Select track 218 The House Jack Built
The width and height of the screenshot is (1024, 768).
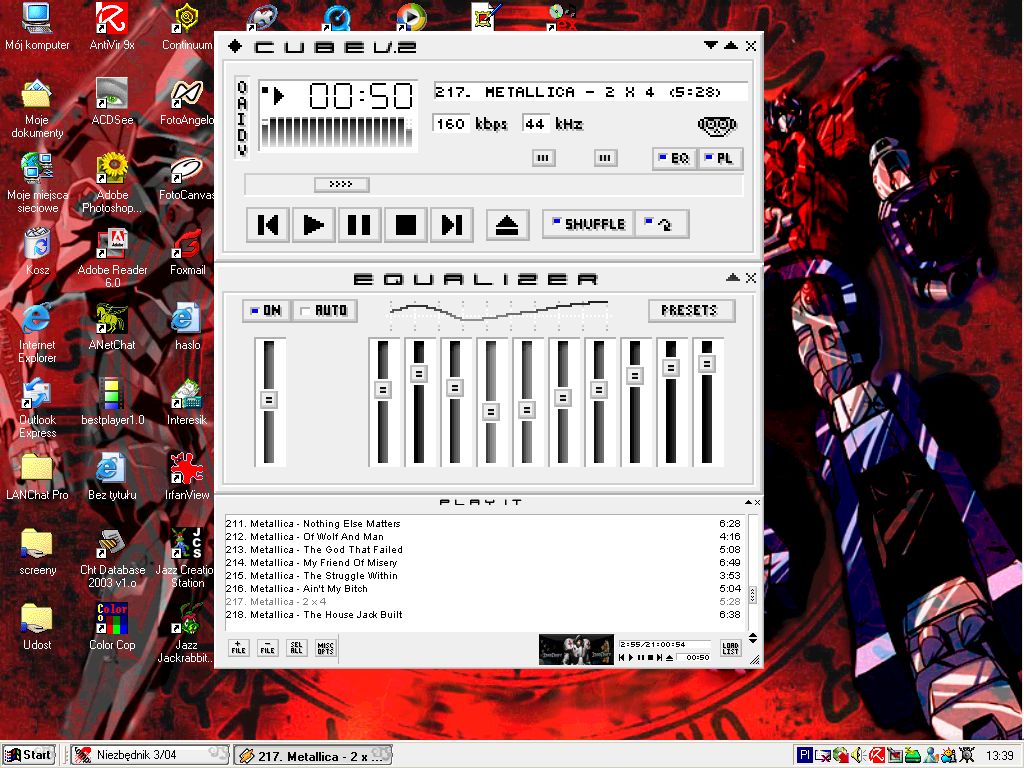tap(326, 615)
